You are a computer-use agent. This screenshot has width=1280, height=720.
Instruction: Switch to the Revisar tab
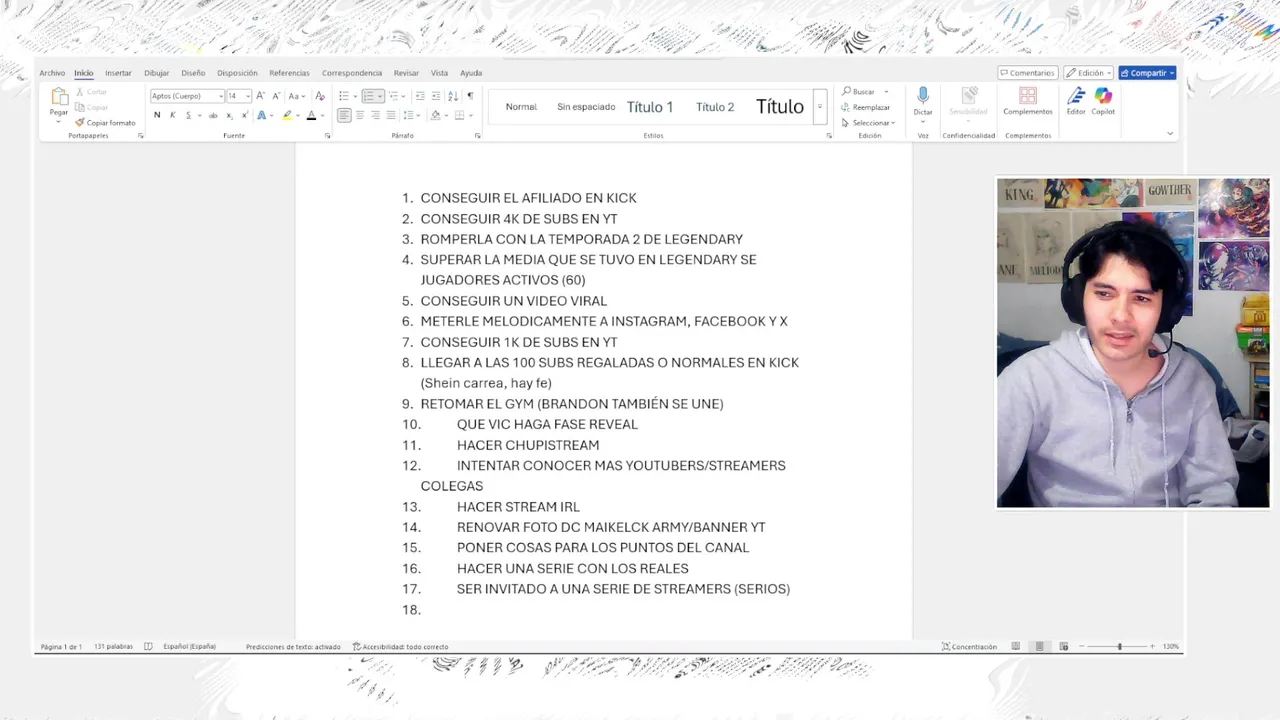pyautogui.click(x=406, y=73)
